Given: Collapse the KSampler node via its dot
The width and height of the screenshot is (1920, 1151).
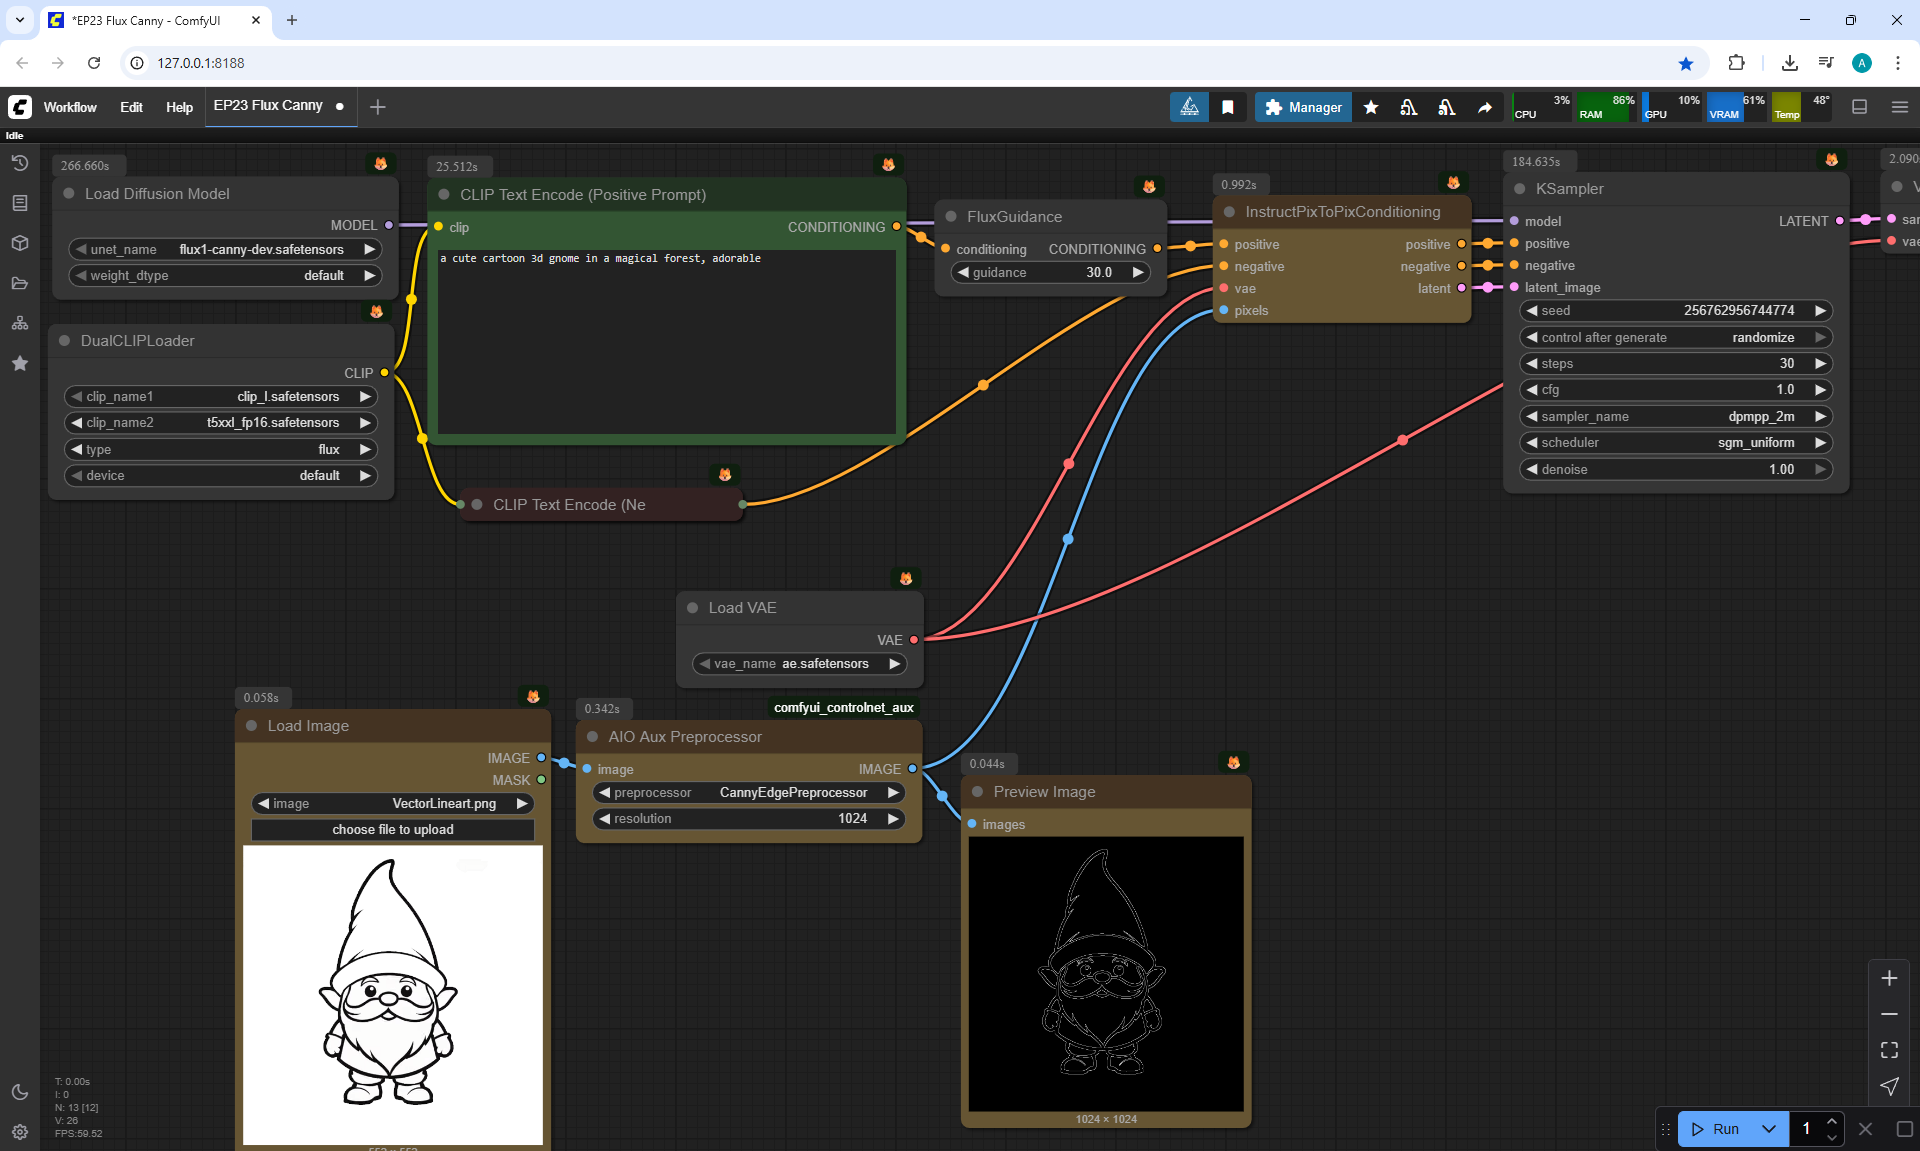Looking at the screenshot, I should coord(1519,189).
